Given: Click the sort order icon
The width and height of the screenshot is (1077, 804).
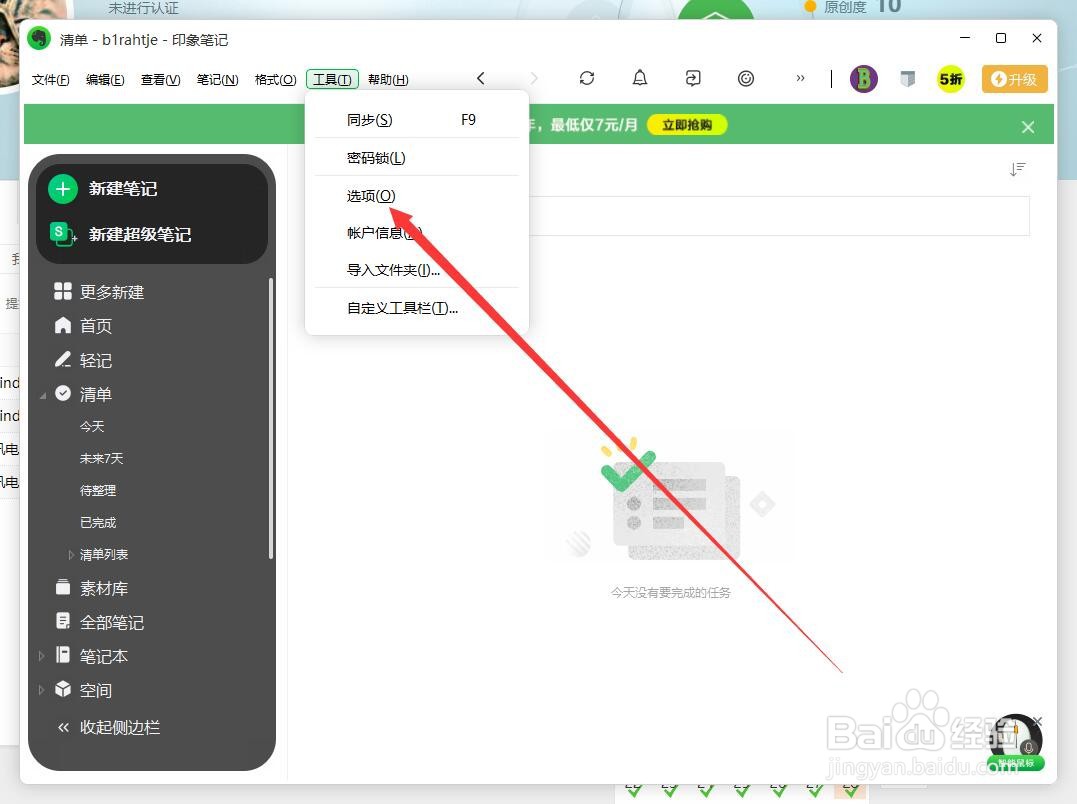Looking at the screenshot, I should coord(1018,169).
